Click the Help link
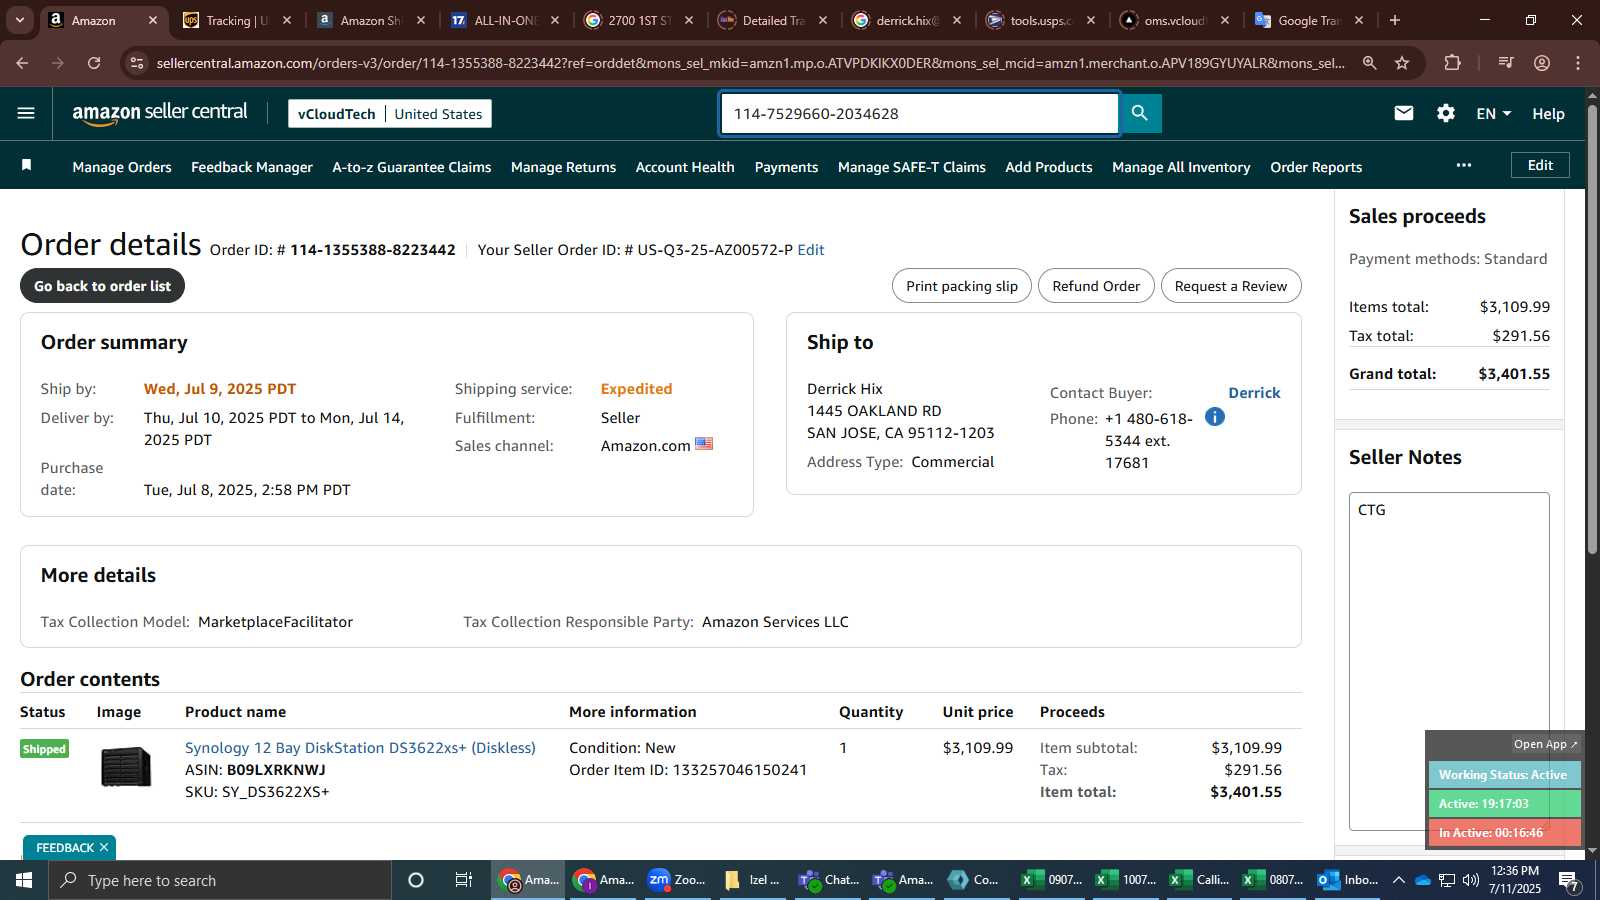This screenshot has width=1600, height=900. pyautogui.click(x=1548, y=114)
